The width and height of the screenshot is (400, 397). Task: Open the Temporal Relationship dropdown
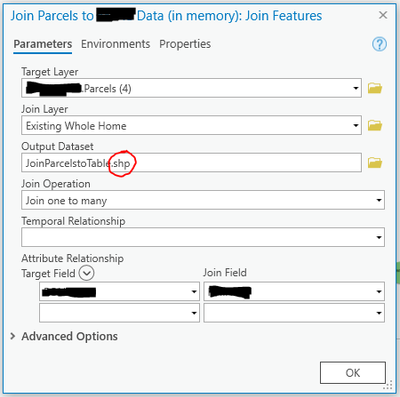(203, 237)
